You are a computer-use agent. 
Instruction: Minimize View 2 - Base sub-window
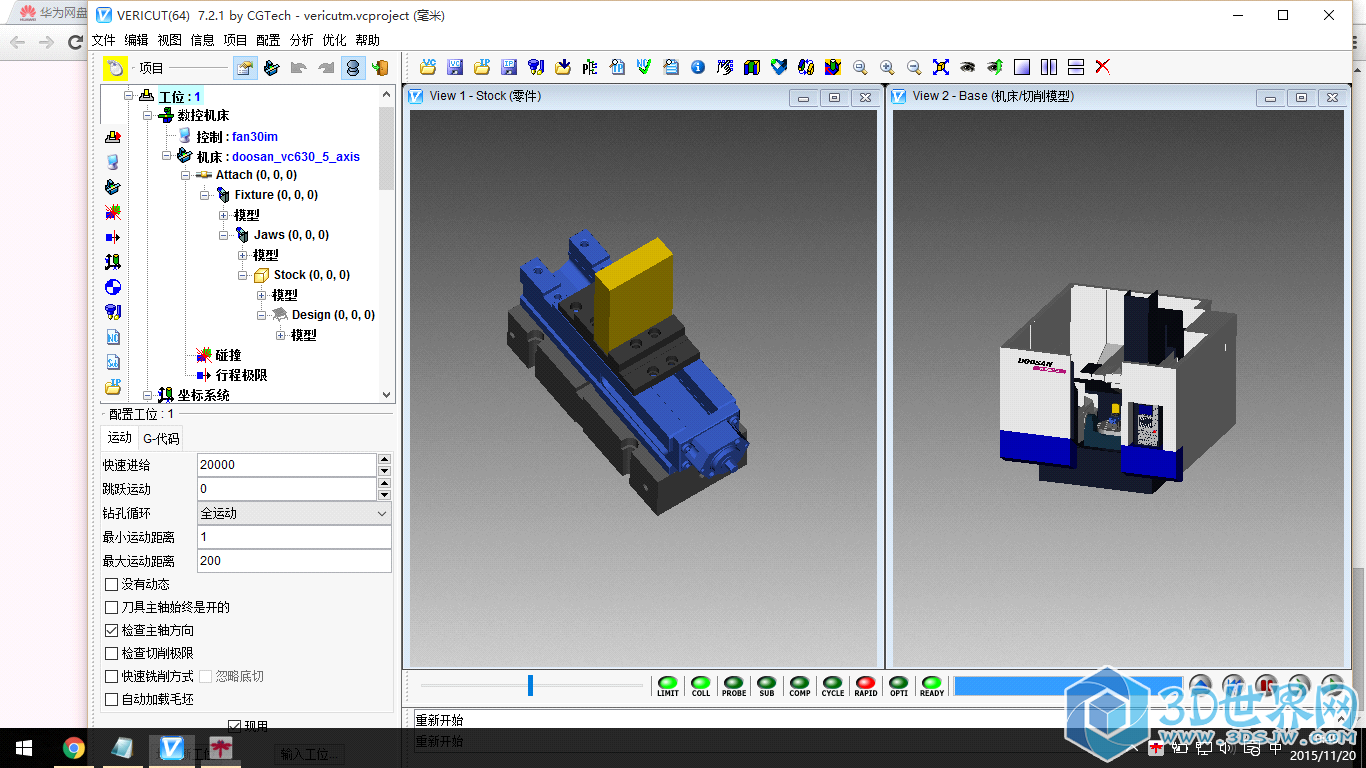[1271, 97]
